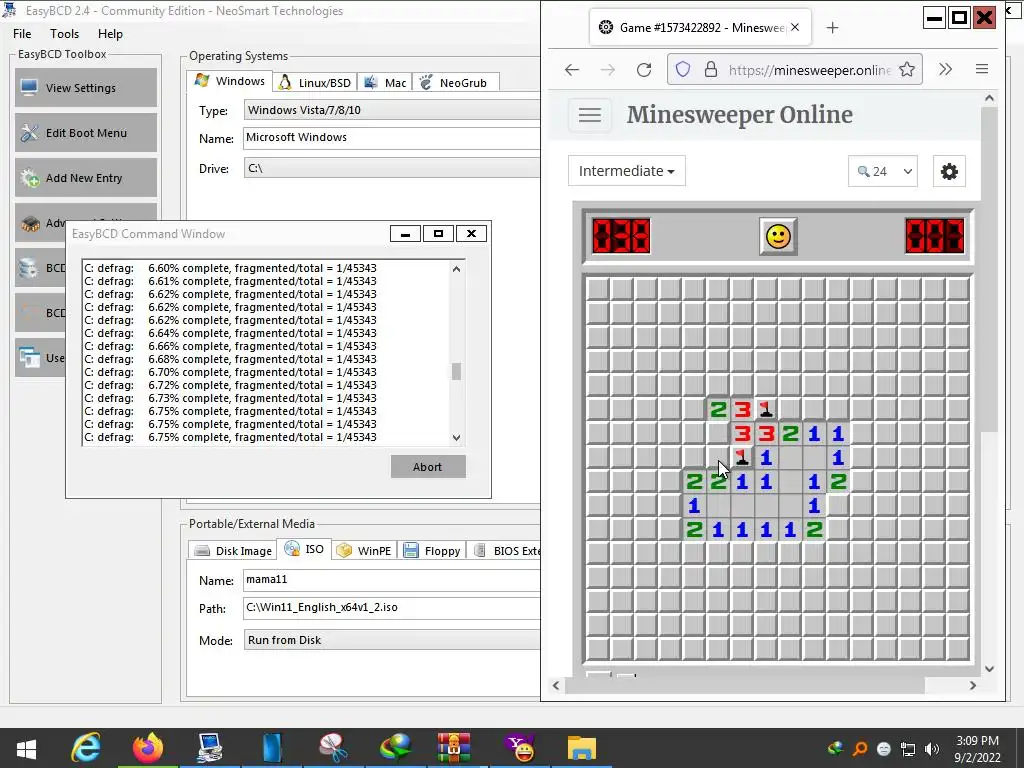Image resolution: width=1024 pixels, height=768 pixels.
Task: Click the volume speaker tray icon
Action: tap(932, 748)
